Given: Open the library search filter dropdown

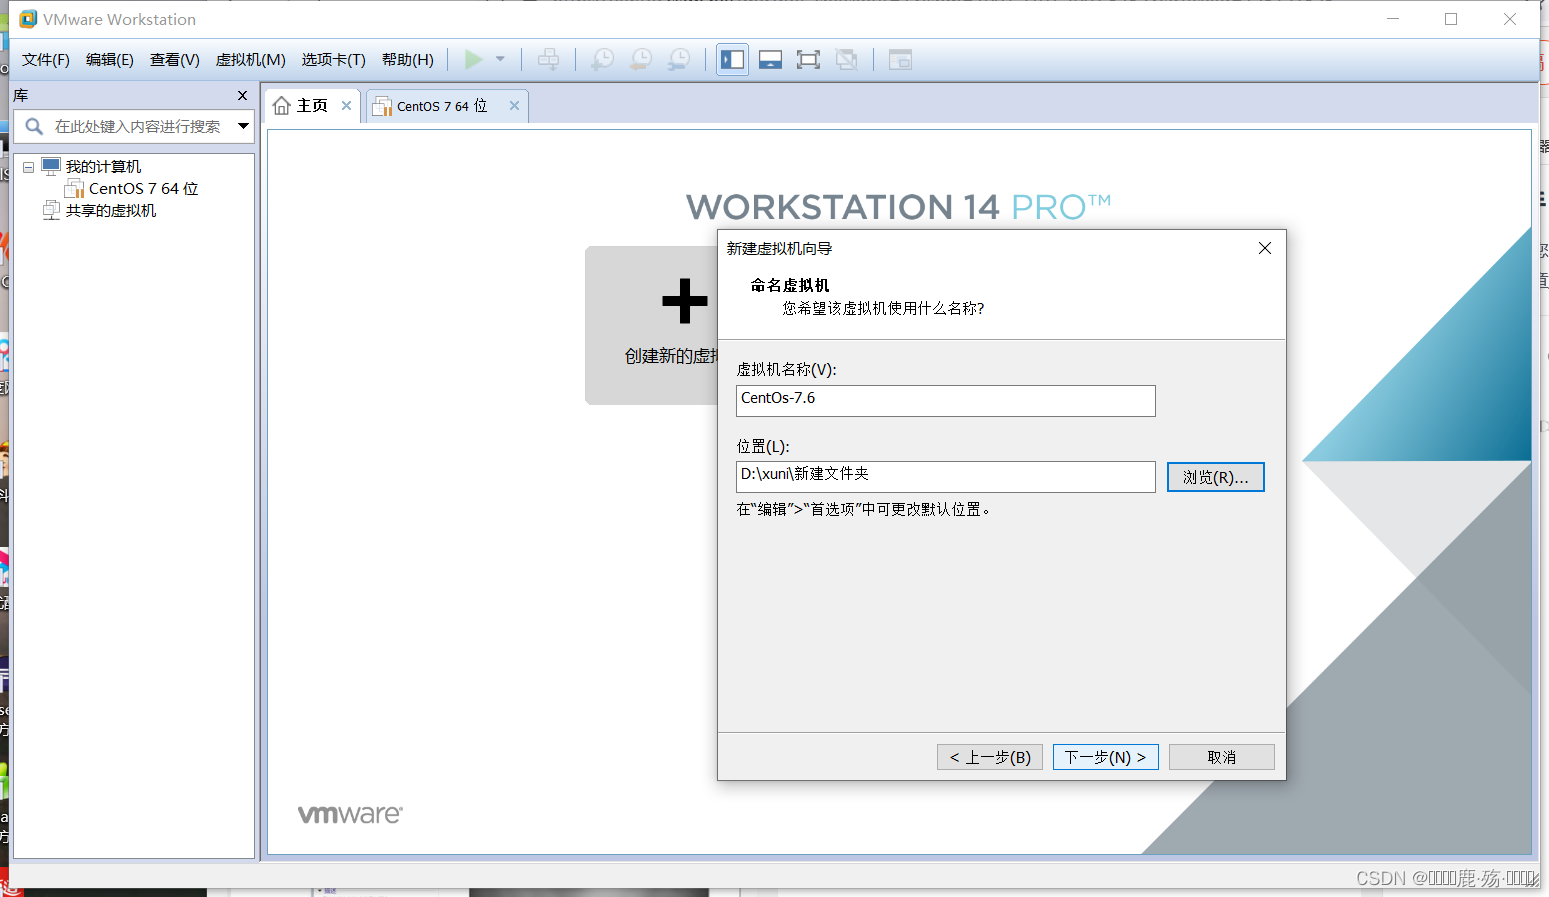Looking at the screenshot, I should click(x=243, y=126).
